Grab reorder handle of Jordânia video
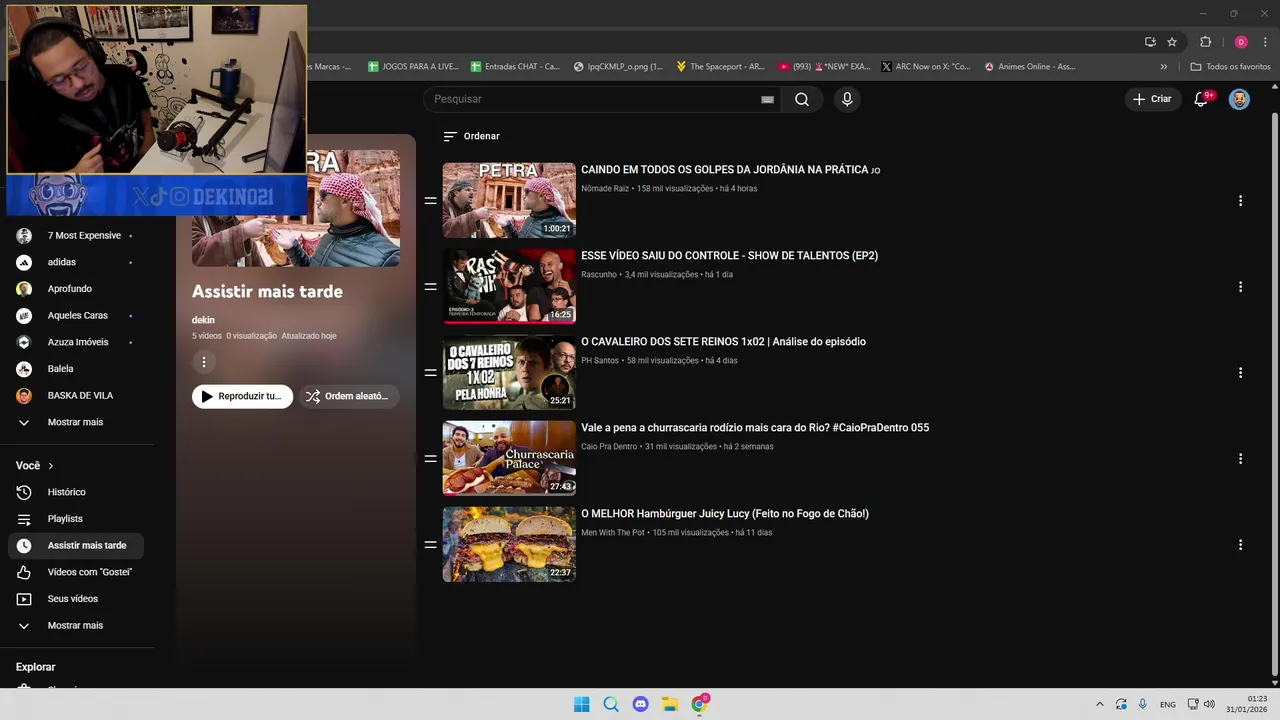1280x720 pixels. (430, 201)
